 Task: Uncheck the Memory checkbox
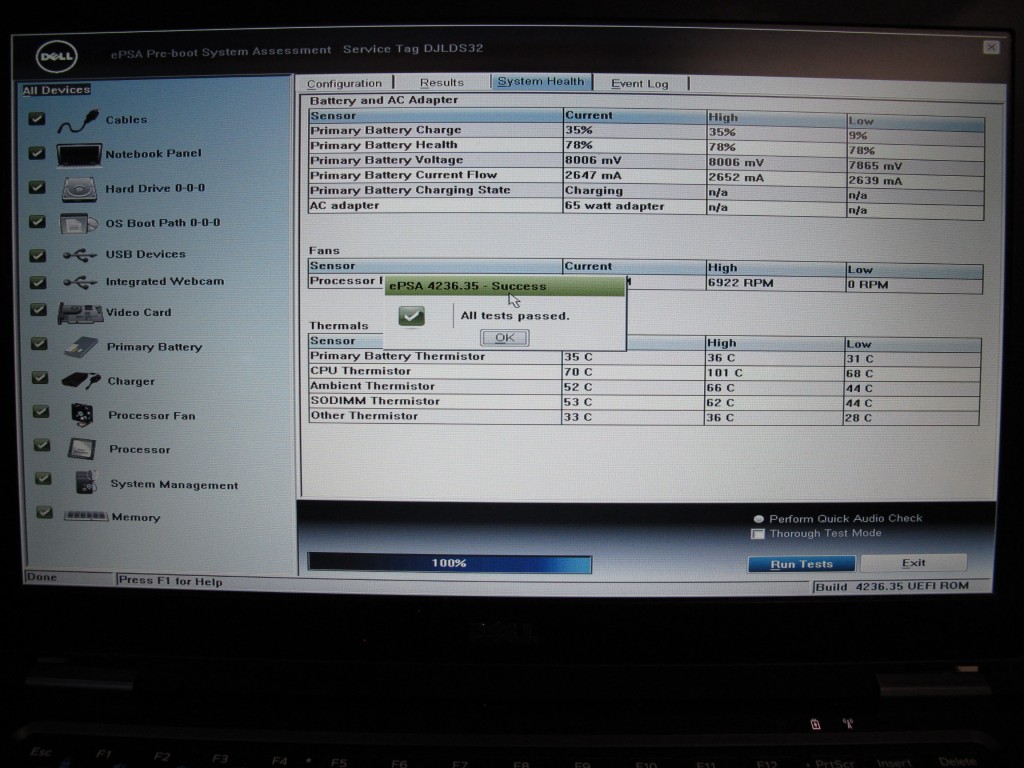click(44, 512)
